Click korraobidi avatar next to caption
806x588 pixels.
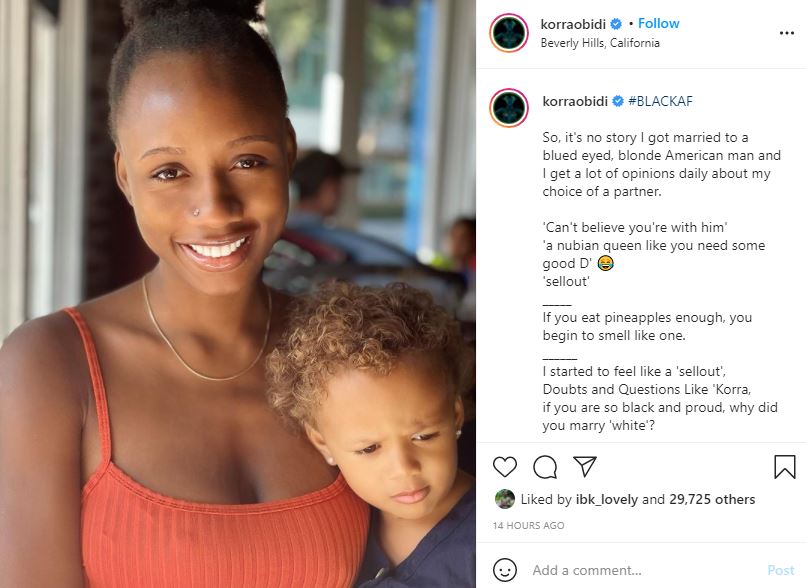pos(509,108)
